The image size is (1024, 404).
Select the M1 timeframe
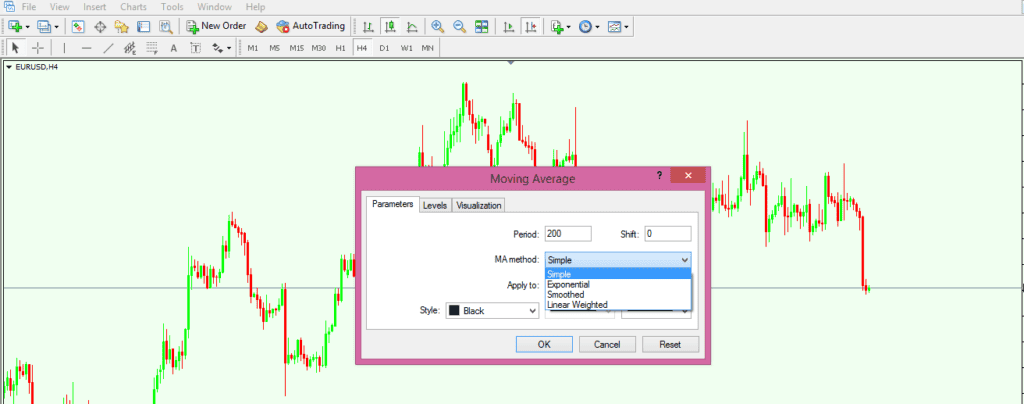pos(253,48)
